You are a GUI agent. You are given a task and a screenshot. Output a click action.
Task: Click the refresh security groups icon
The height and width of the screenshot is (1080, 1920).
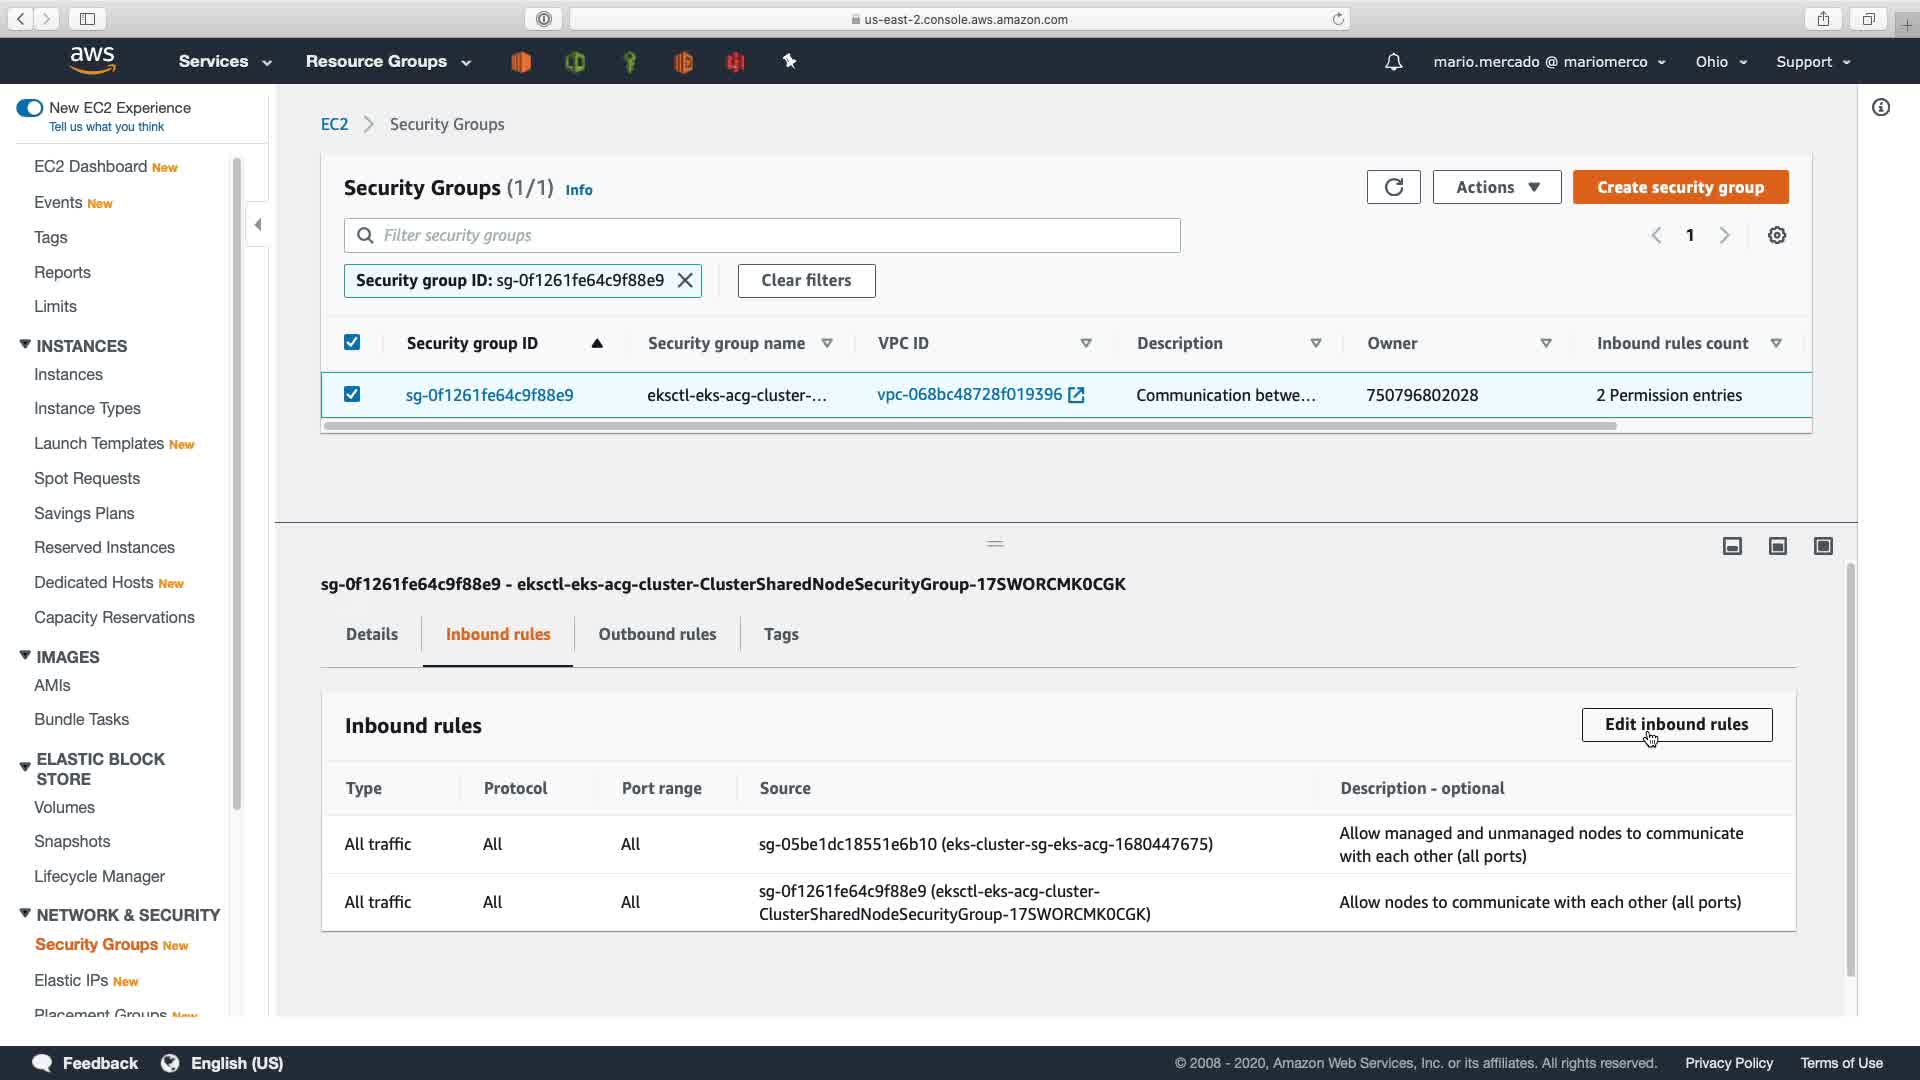(1393, 187)
